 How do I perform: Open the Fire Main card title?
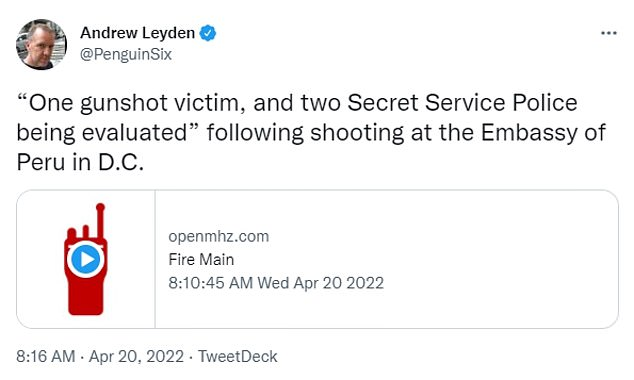click(x=201, y=260)
